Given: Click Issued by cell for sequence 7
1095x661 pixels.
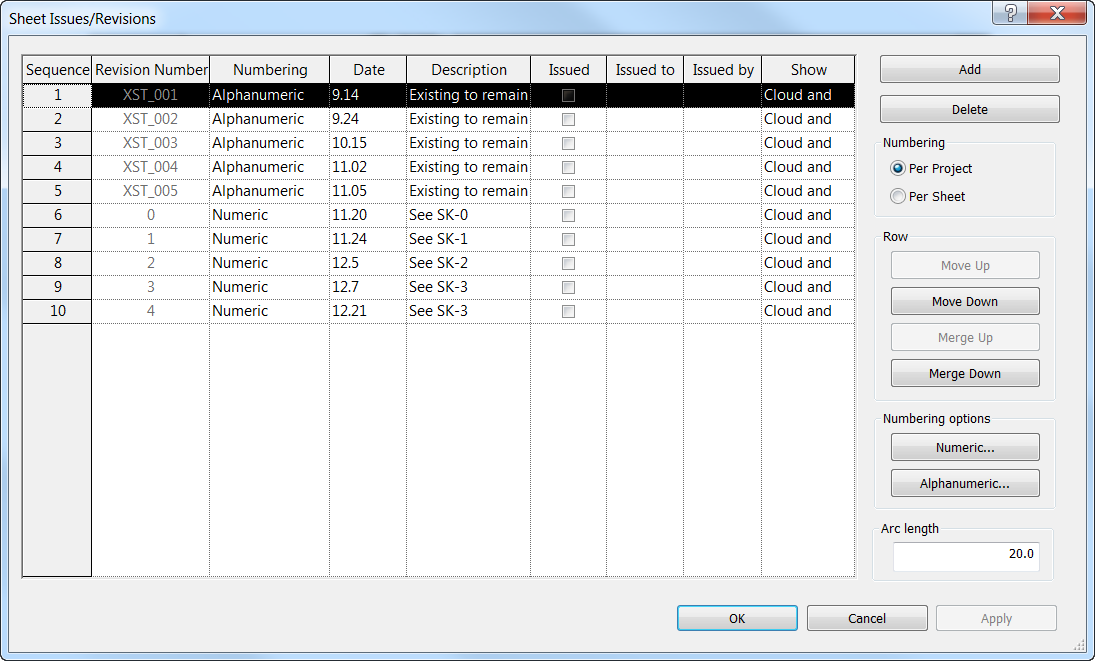Looking at the screenshot, I should pyautogui.click(x=723, y=239).
